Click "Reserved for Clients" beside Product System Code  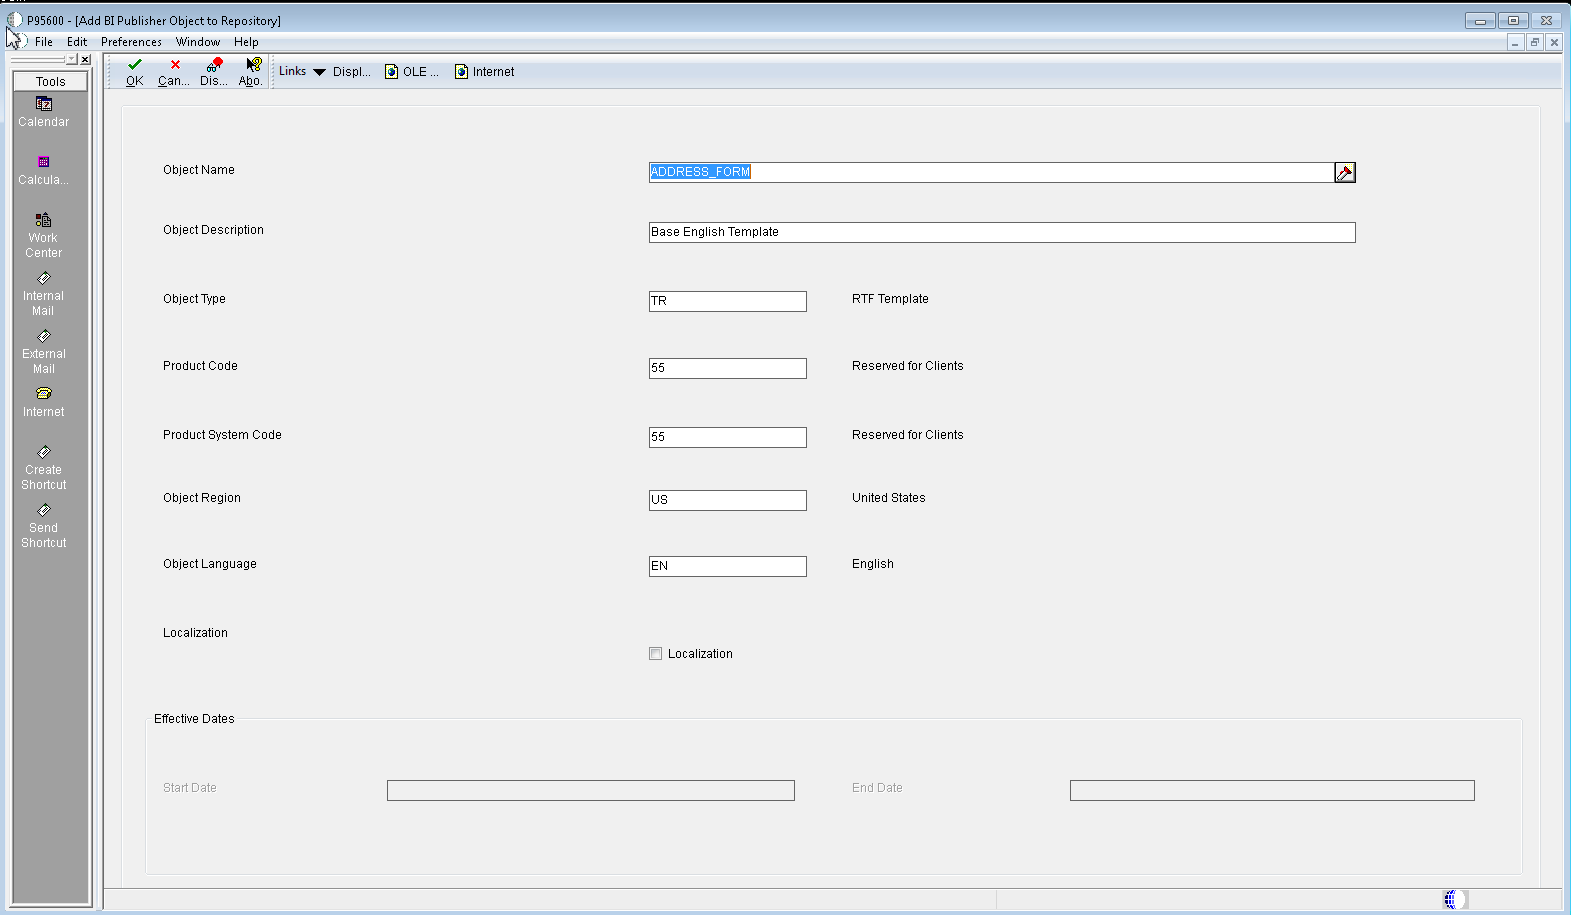[x=908, y=435]
